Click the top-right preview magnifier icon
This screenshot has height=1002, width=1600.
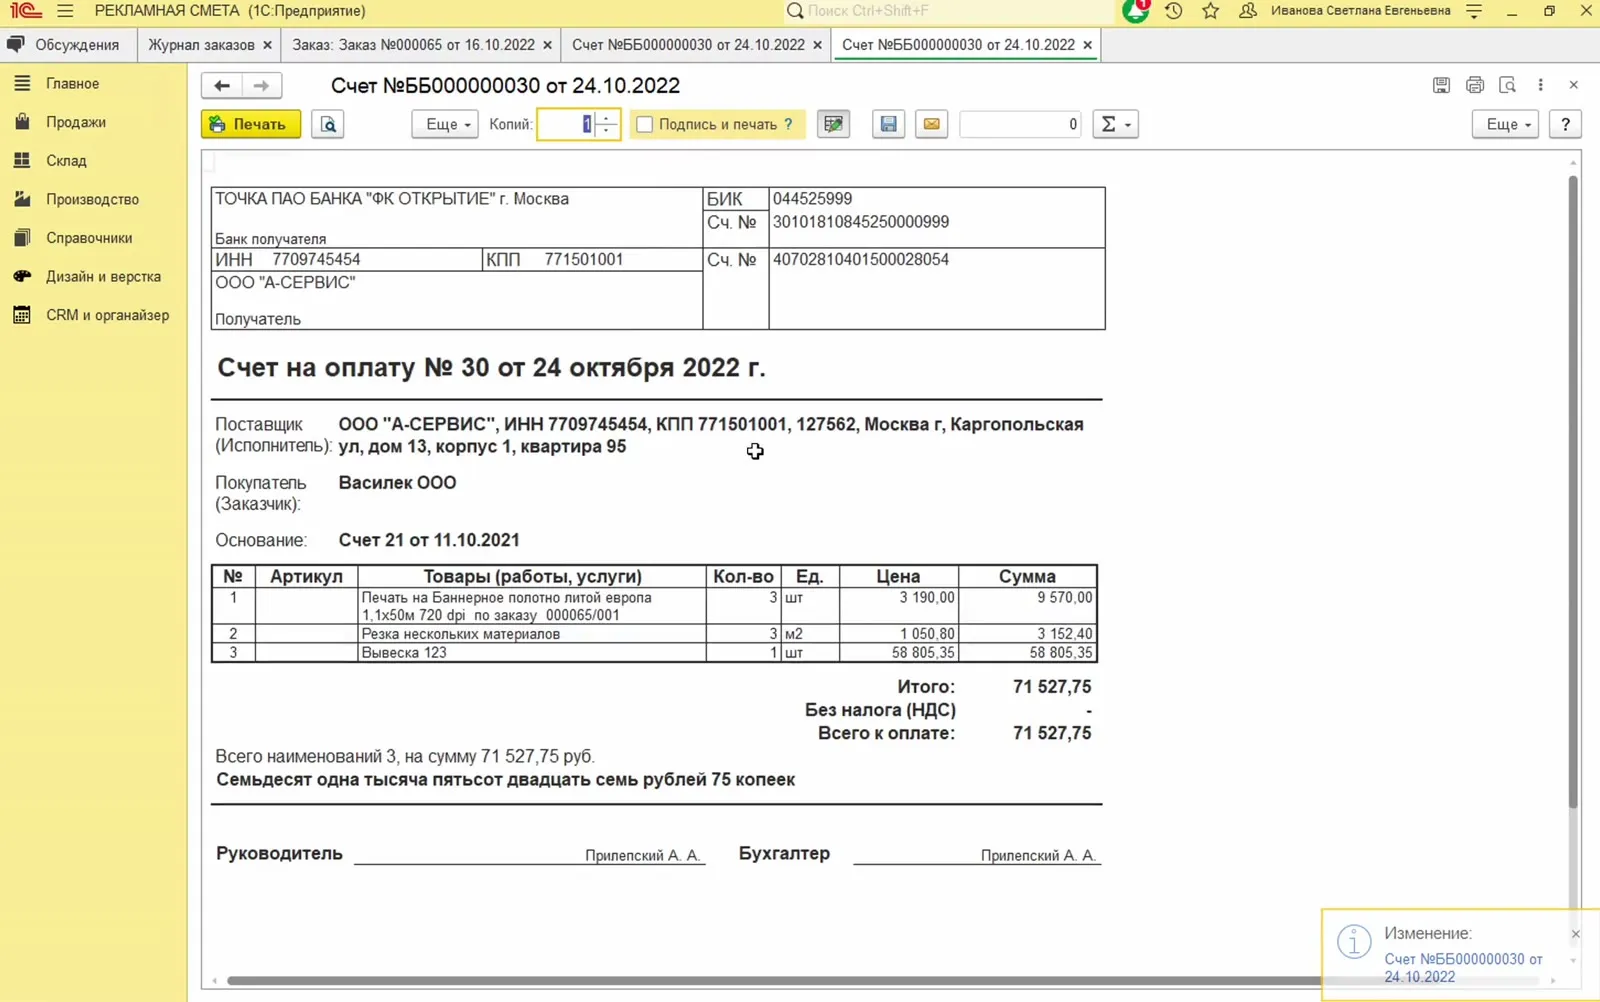point(1507,85)
